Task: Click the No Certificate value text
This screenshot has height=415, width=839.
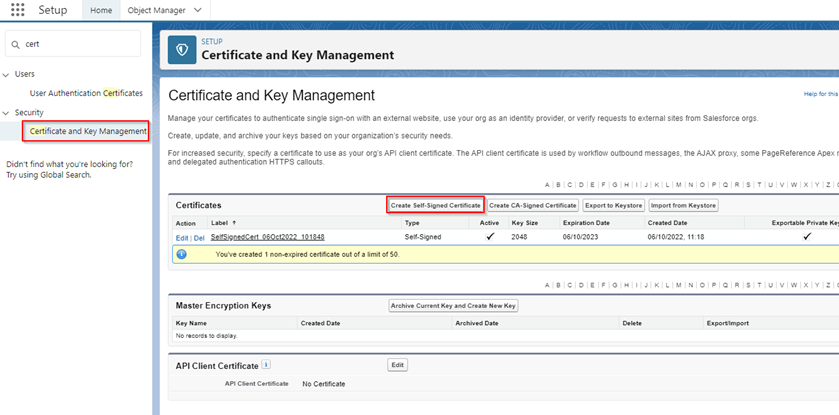Action: click(324, 384)
